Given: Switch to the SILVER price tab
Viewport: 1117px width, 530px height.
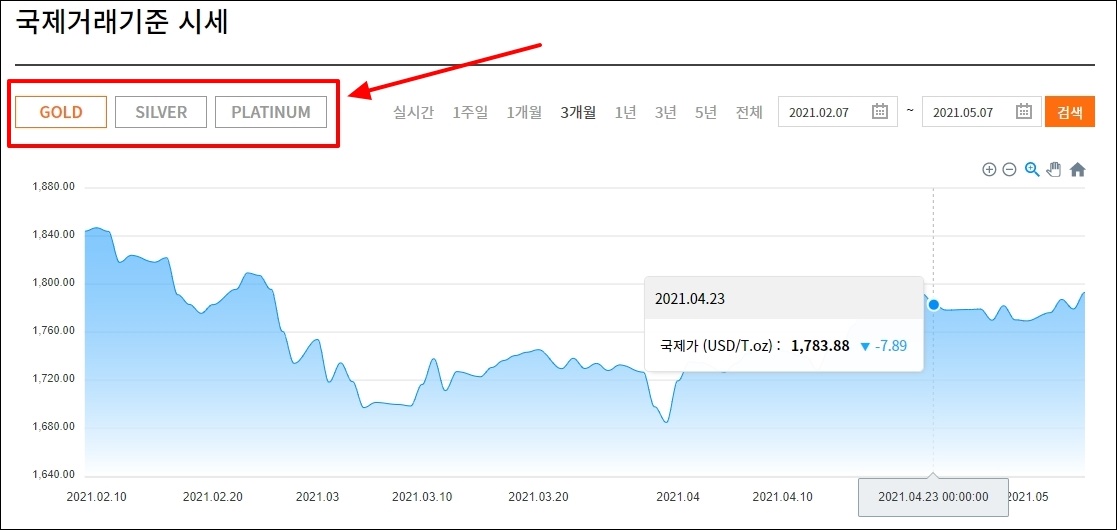Looking at the screenshot, I should click(161, 112).
